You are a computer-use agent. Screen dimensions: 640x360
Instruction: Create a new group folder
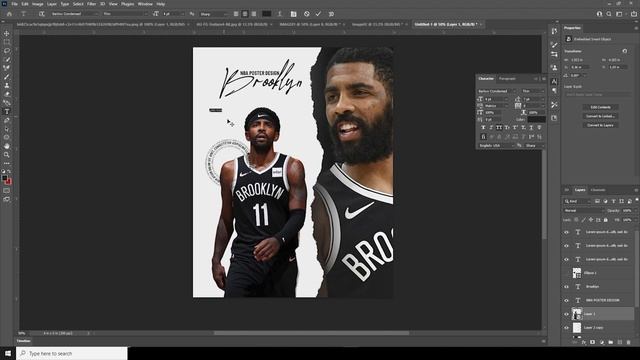coord(611,342)
